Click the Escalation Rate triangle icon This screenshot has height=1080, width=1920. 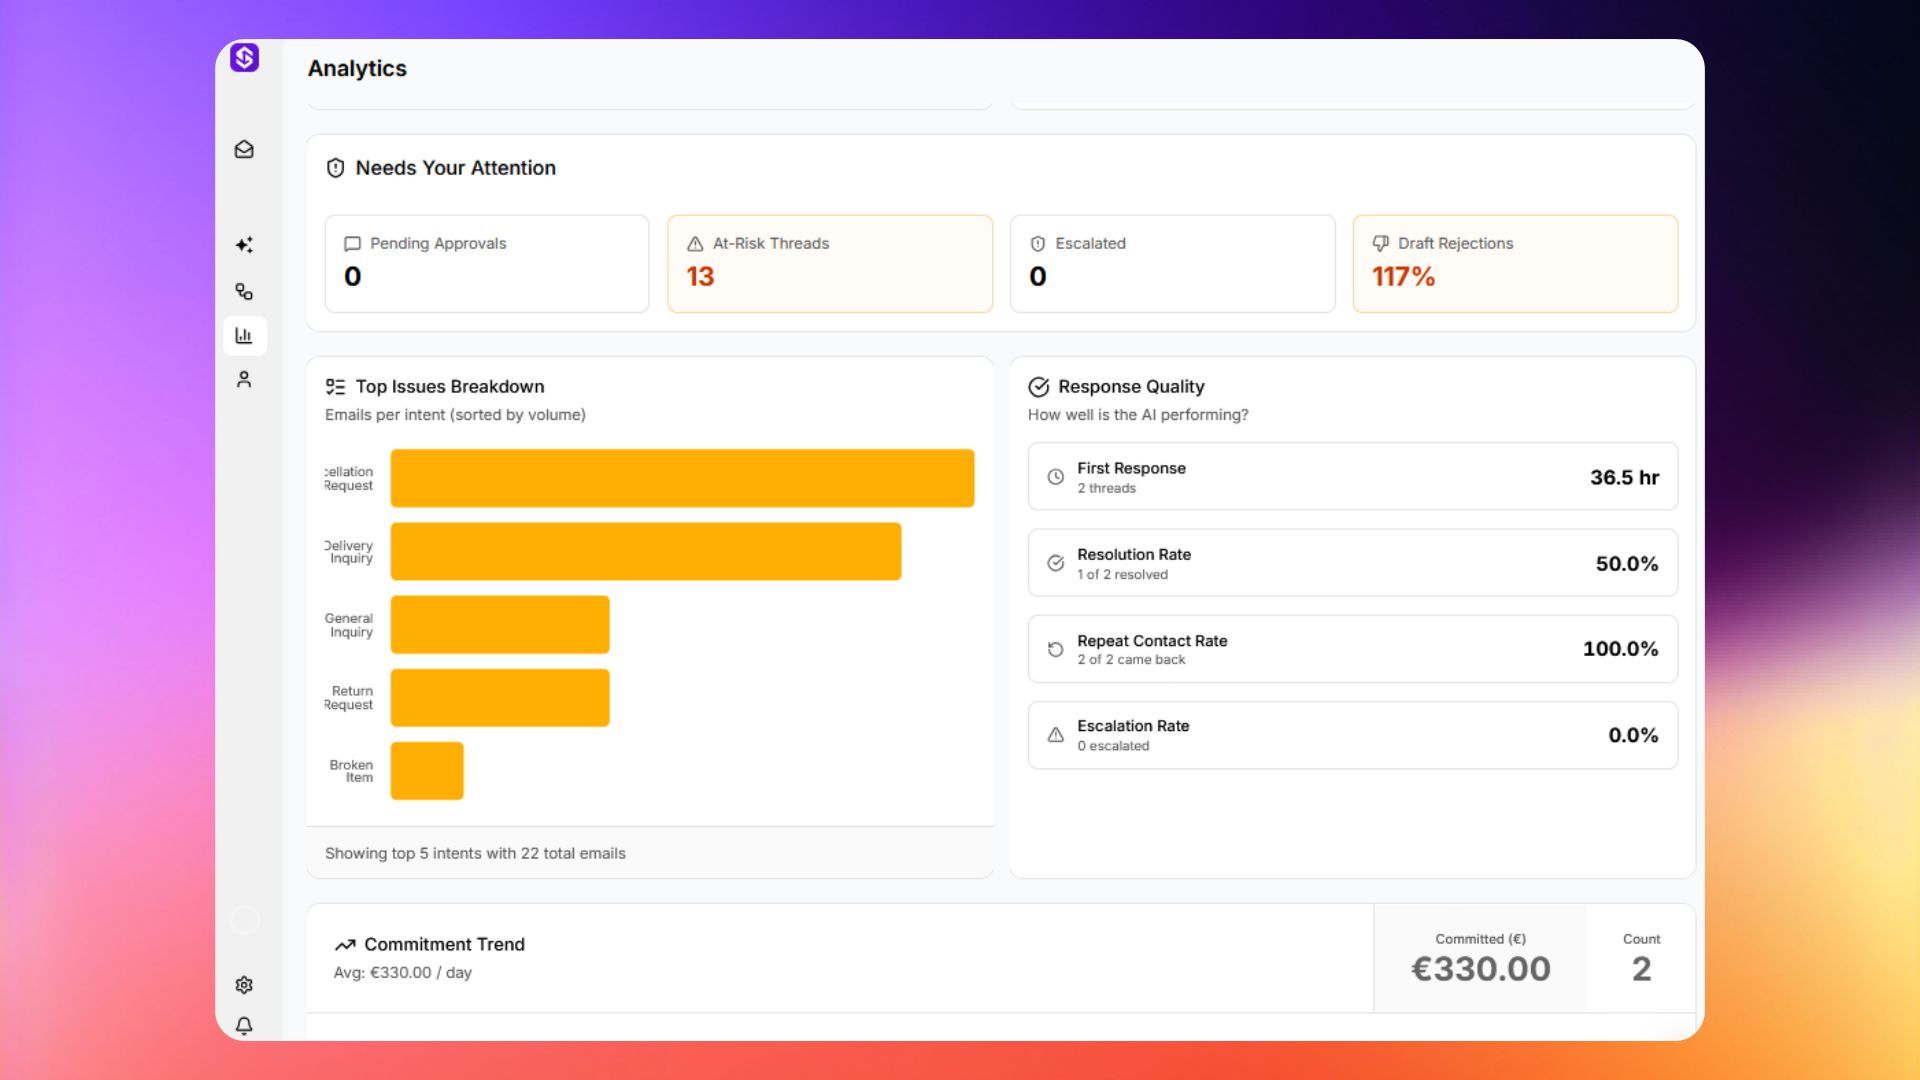(x=1055, y=735)
